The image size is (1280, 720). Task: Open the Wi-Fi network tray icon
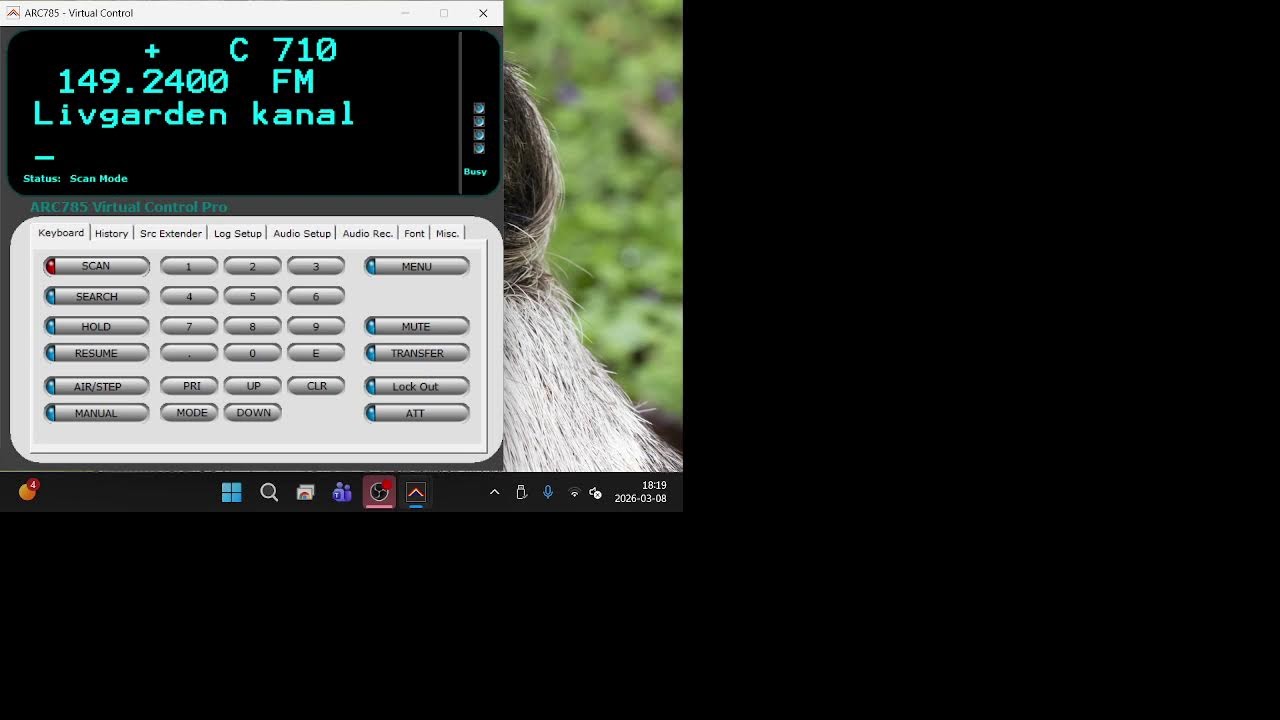574,492
